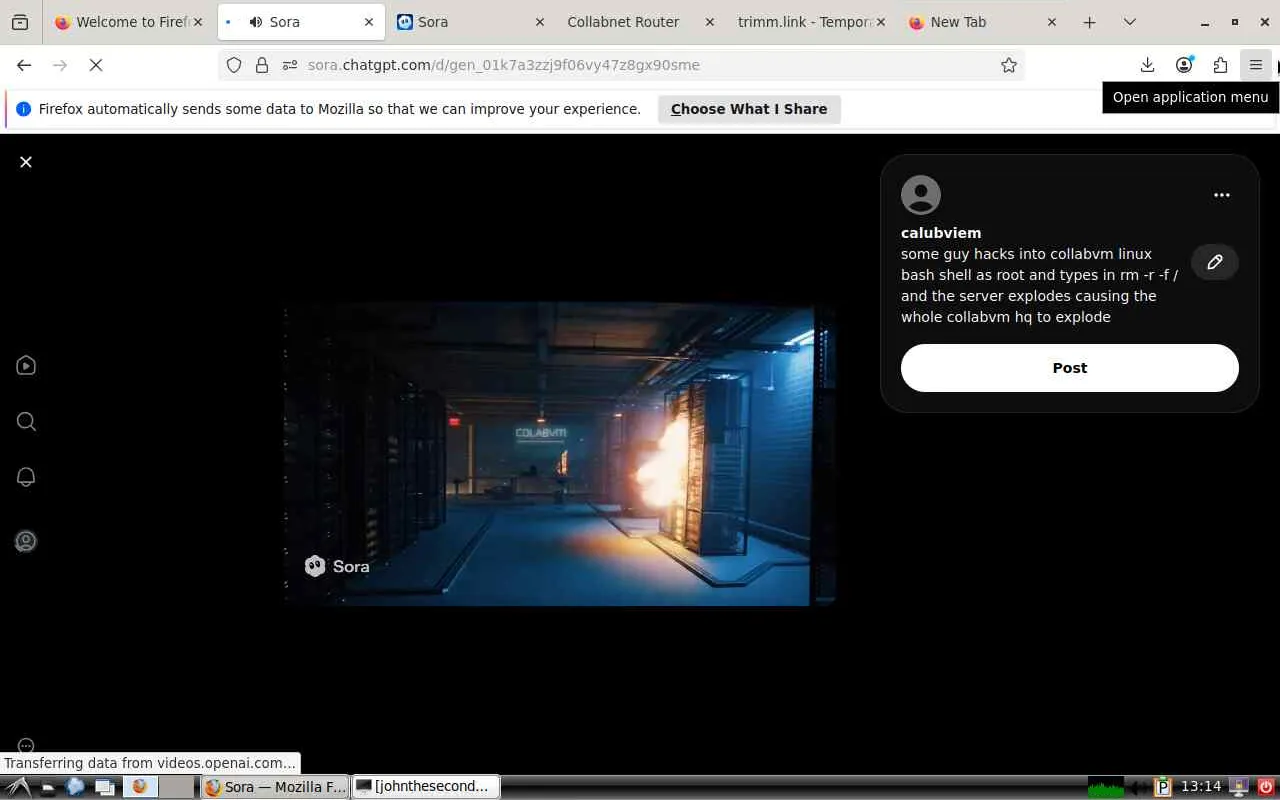Open the clipboard manager tray icon
The width and height of the screenshot is (1280, 800).
click(x=1163, y=787)
